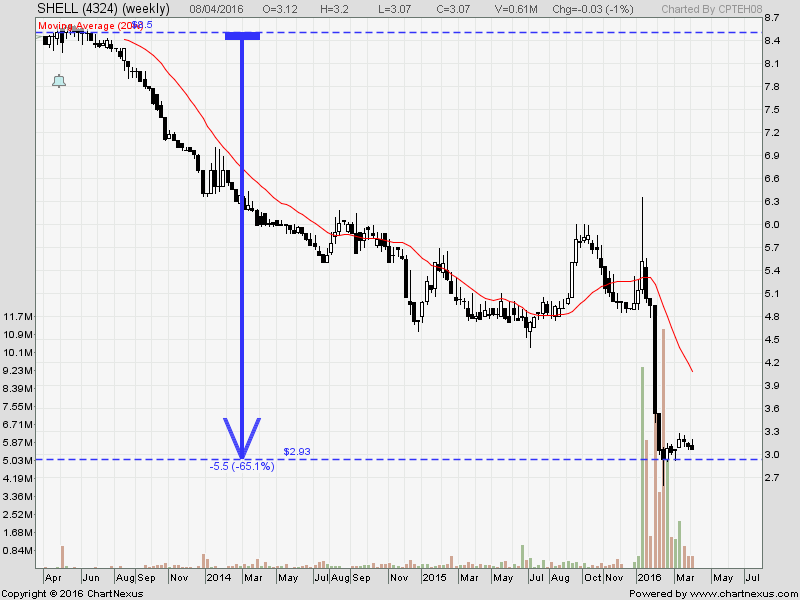The width and height of the screenshot is (800, 600).
Task: Select the $2.93 price level label
Action: tap(297, 452)
